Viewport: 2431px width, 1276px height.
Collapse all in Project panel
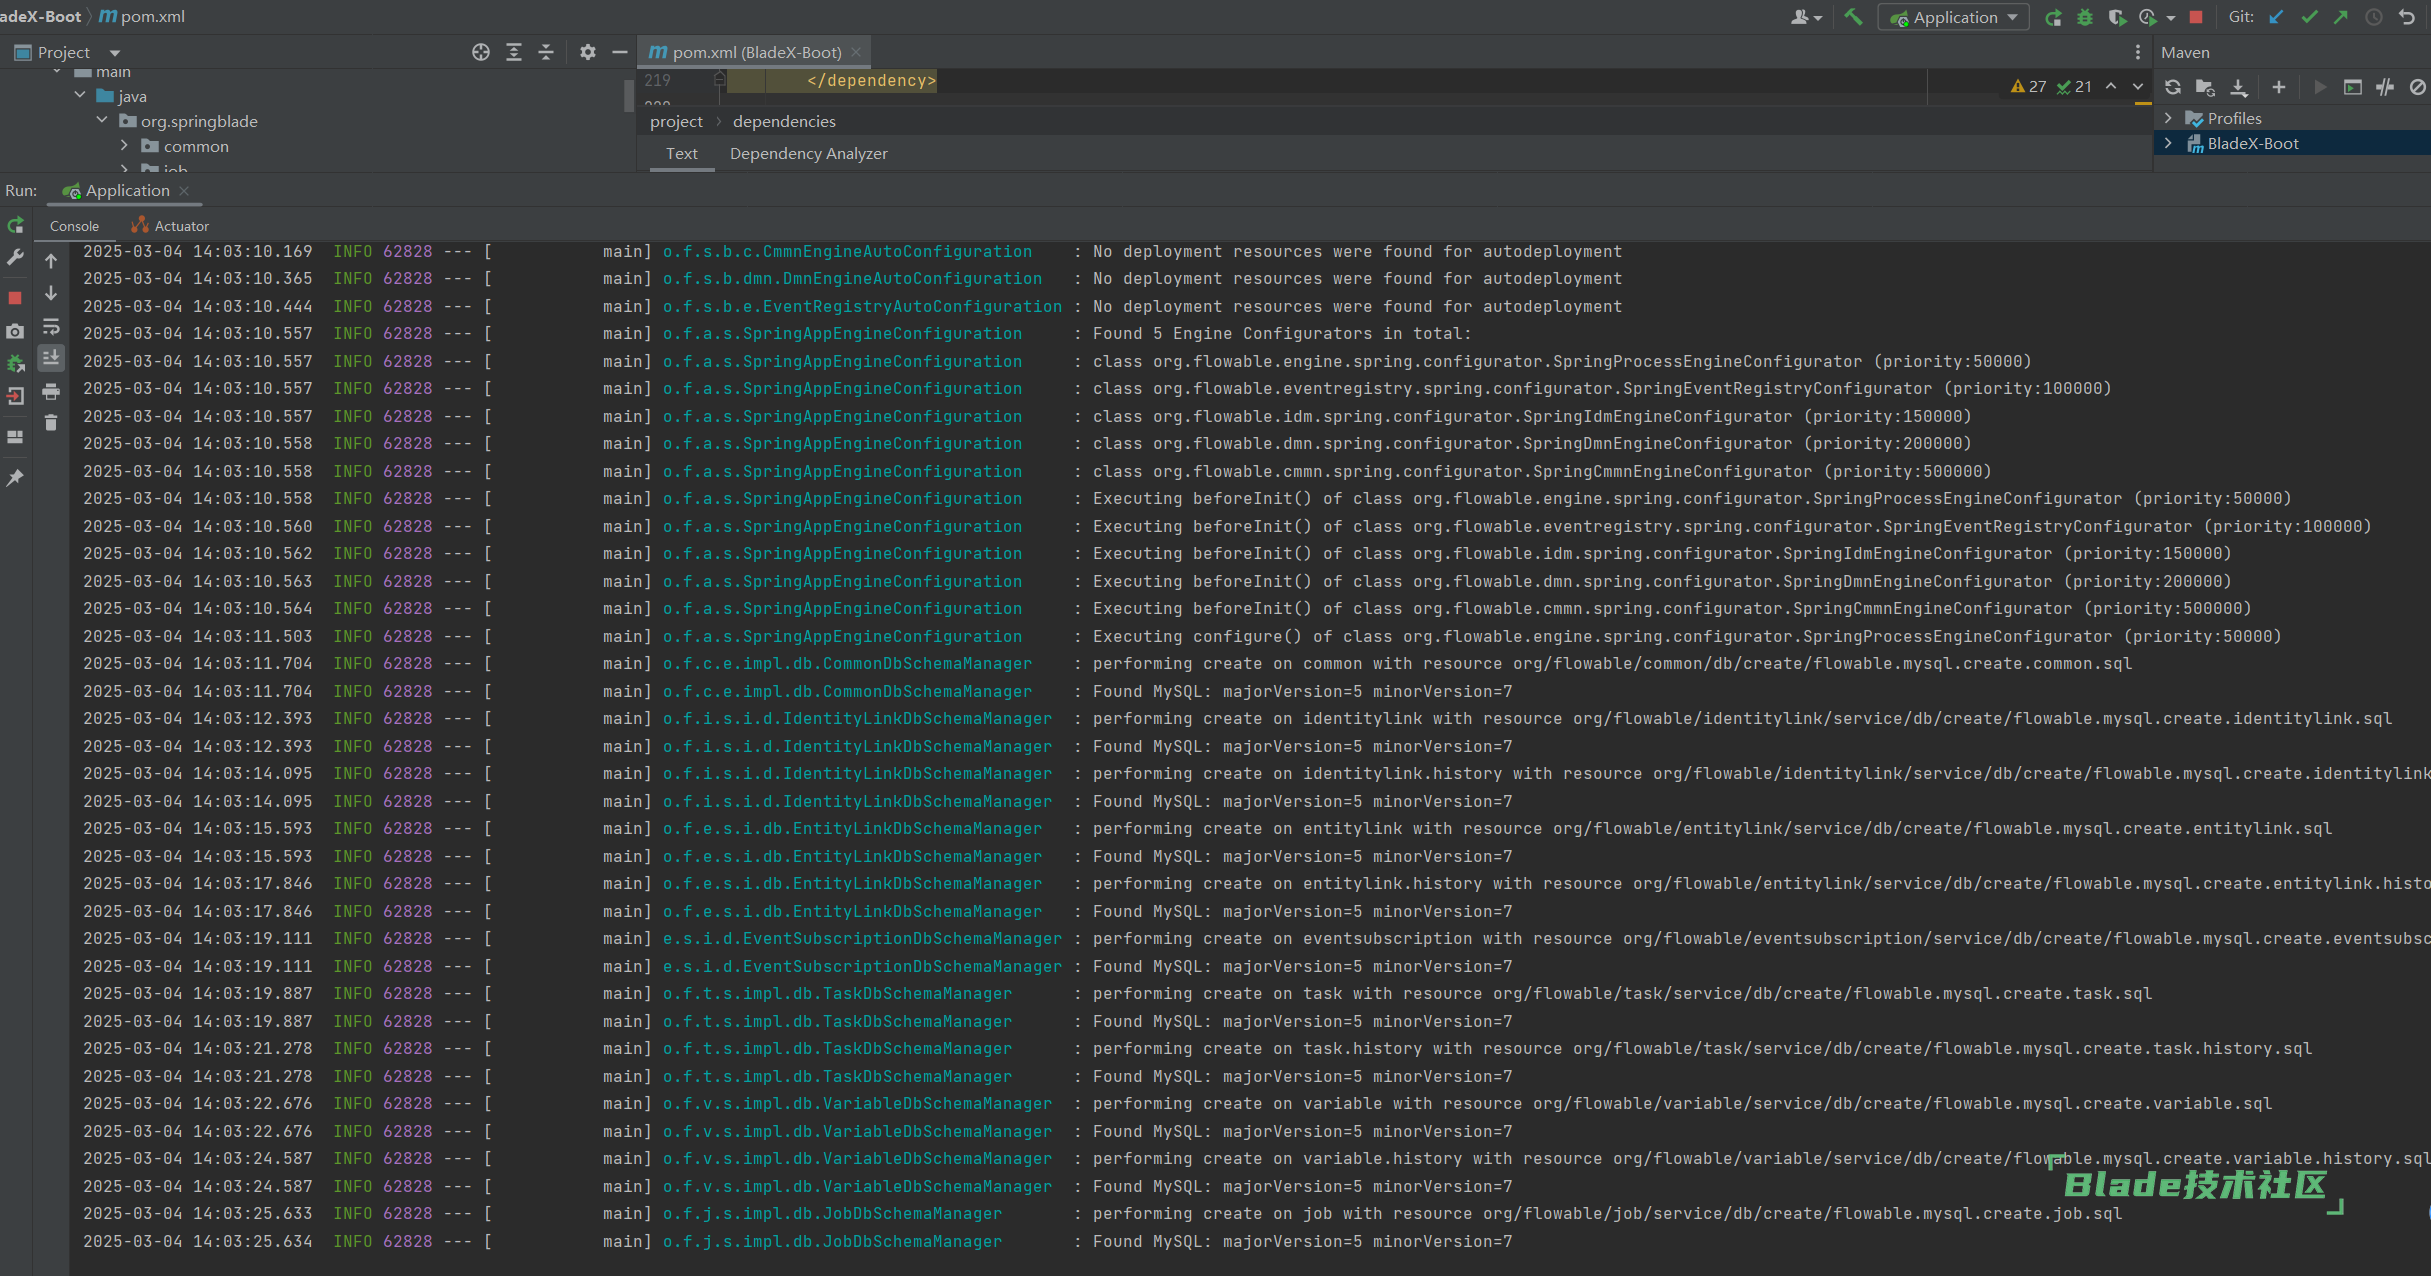pos(546,52)
